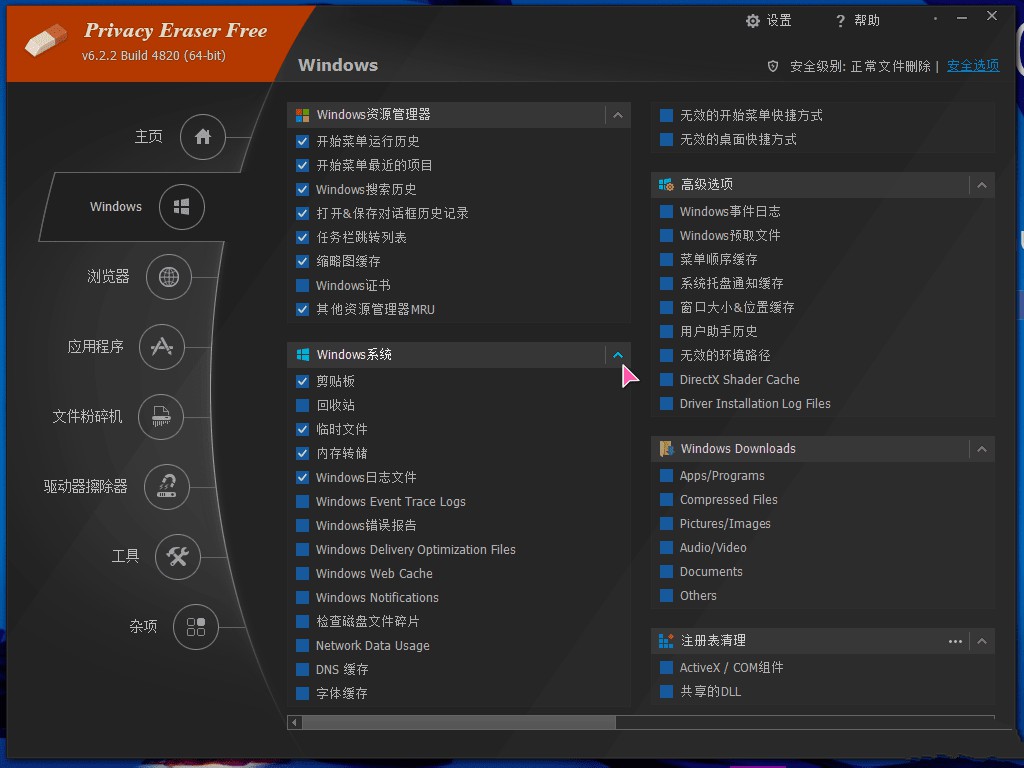Screen dimensions: 1024x768
Task: Open the browser globe icon
Action: click(168, 277)
